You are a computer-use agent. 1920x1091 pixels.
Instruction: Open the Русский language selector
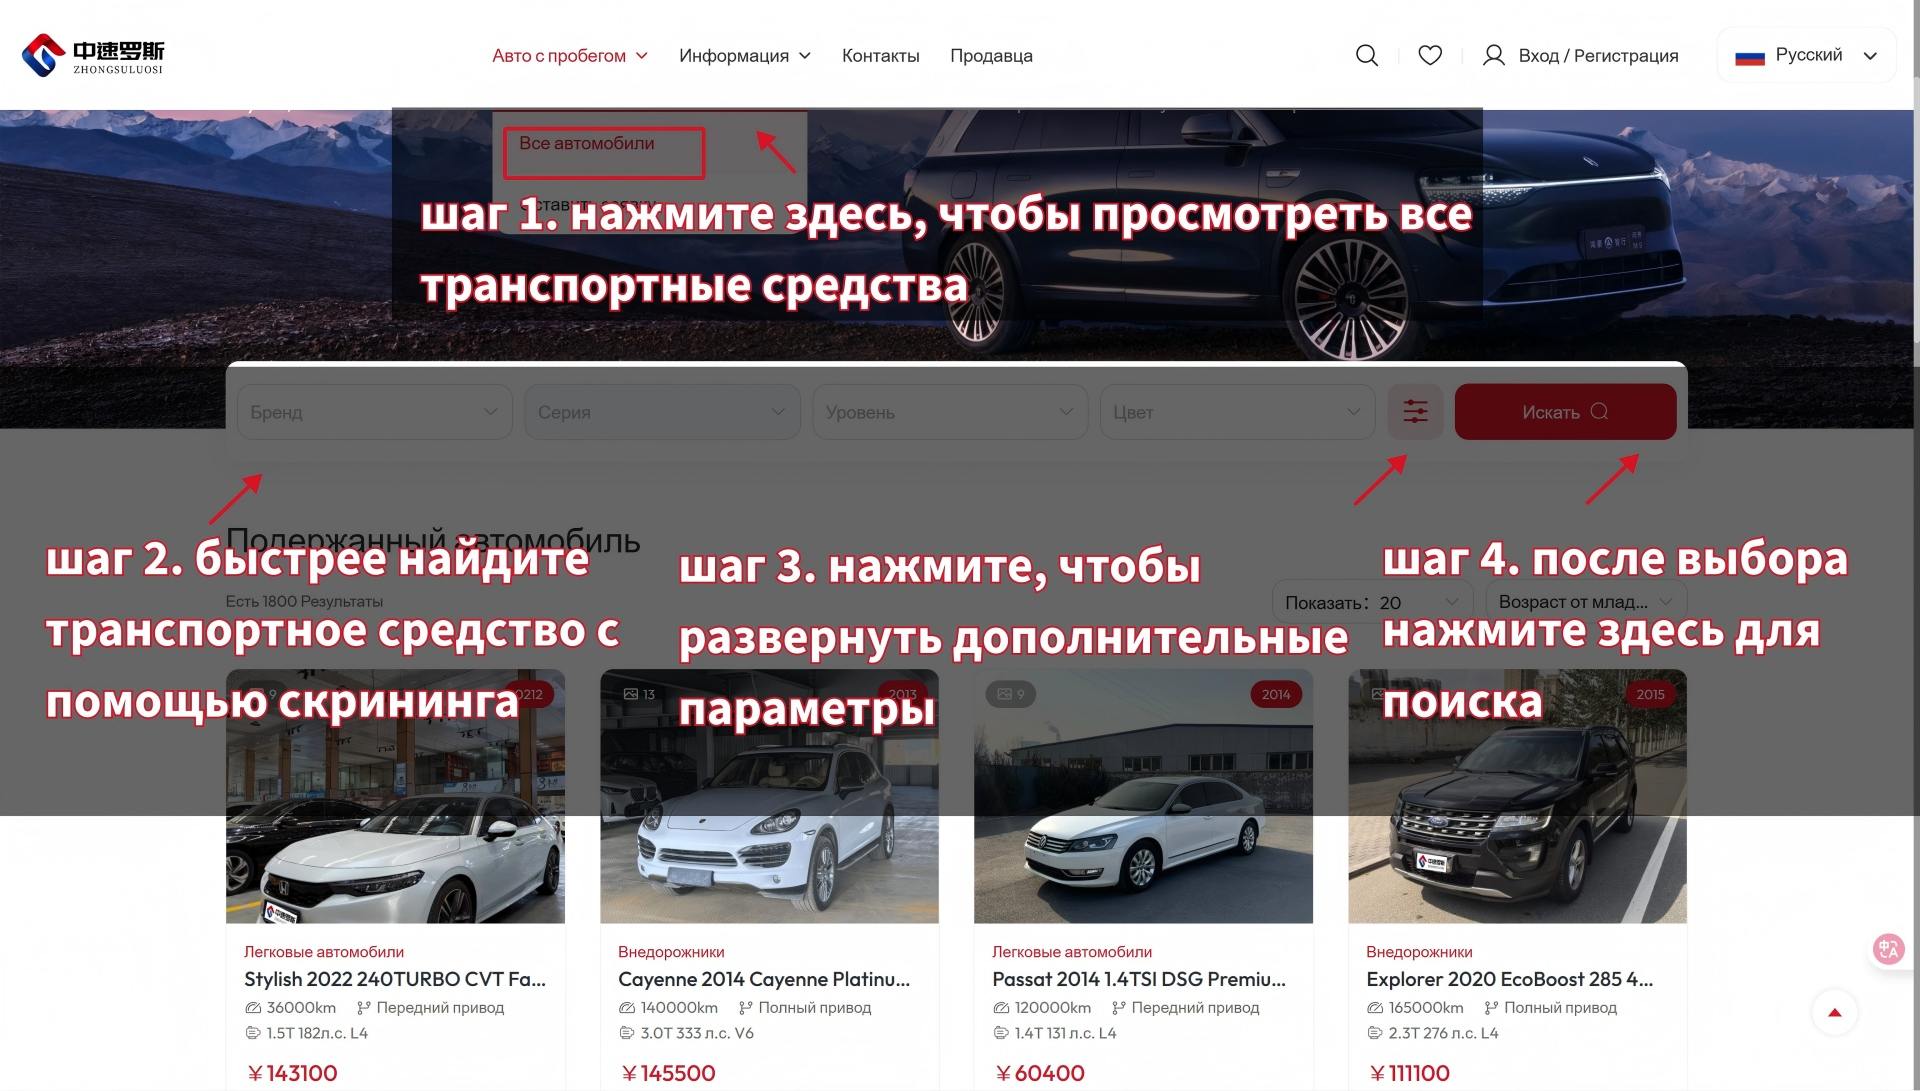tap(1806, 55)
